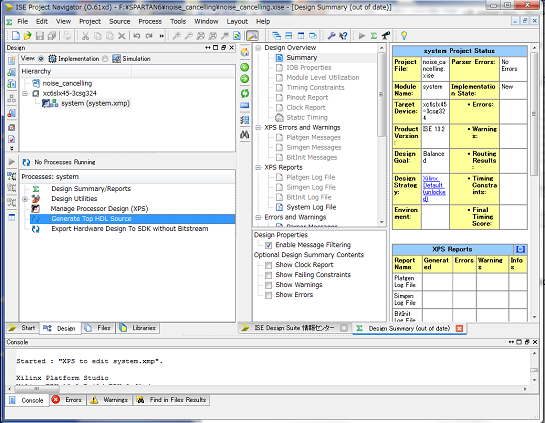
Task: Switch to the Libraries tab
Action: [x=138, y=328]
